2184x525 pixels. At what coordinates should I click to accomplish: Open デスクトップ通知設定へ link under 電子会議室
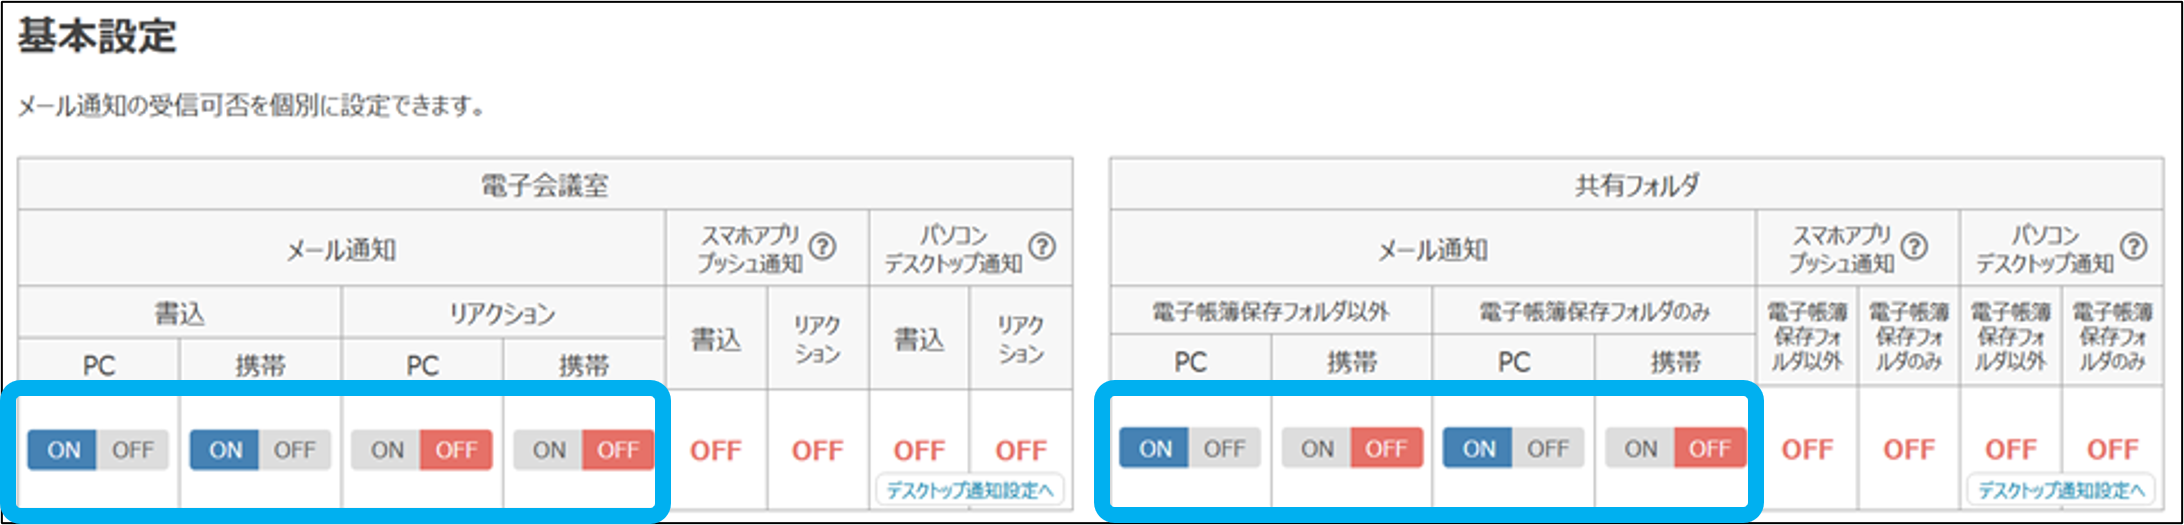click(x=970, y=490)
